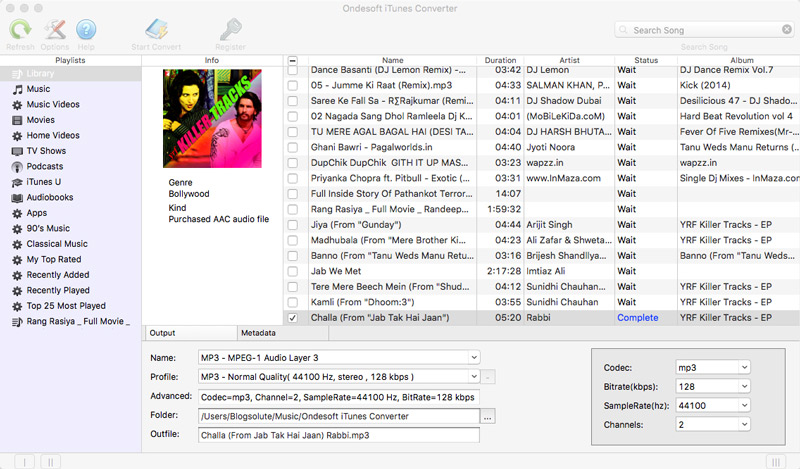Toggle the select-all checkbox in header

click(292, 60)
